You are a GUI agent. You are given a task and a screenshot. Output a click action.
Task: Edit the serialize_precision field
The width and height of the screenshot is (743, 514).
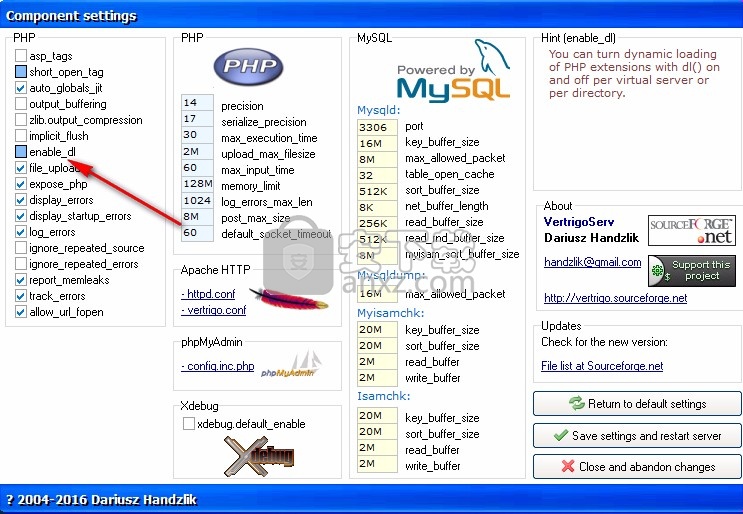pos(197,118)
